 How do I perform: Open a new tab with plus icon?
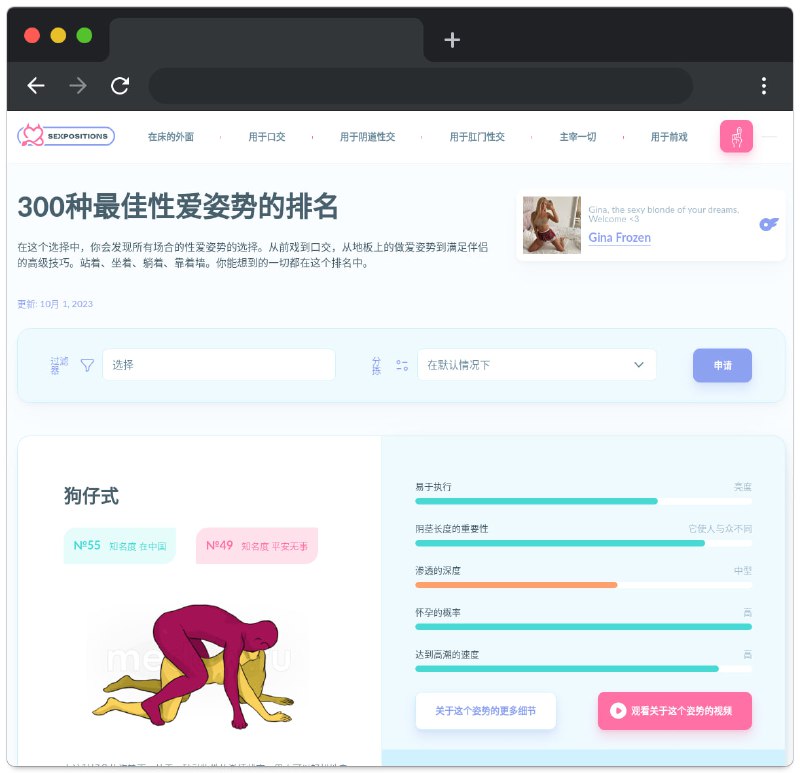452,40
